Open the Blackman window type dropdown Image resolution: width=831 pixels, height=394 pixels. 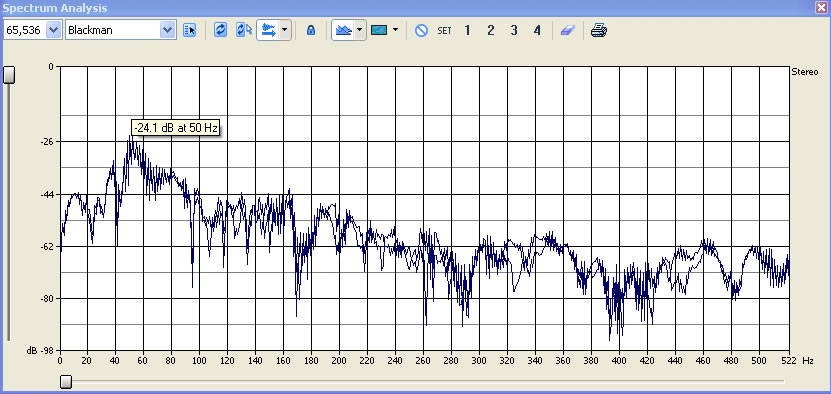tap(167, 30)
